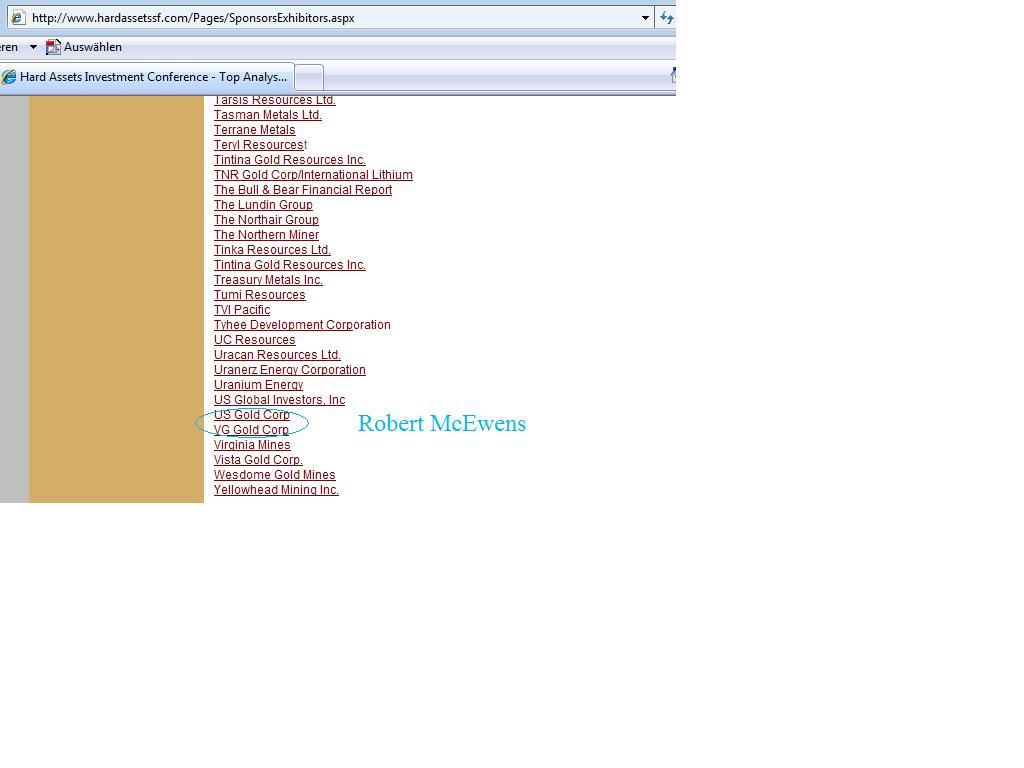Open Tasman Metals Ltd. link

click(x=268, y=115)
